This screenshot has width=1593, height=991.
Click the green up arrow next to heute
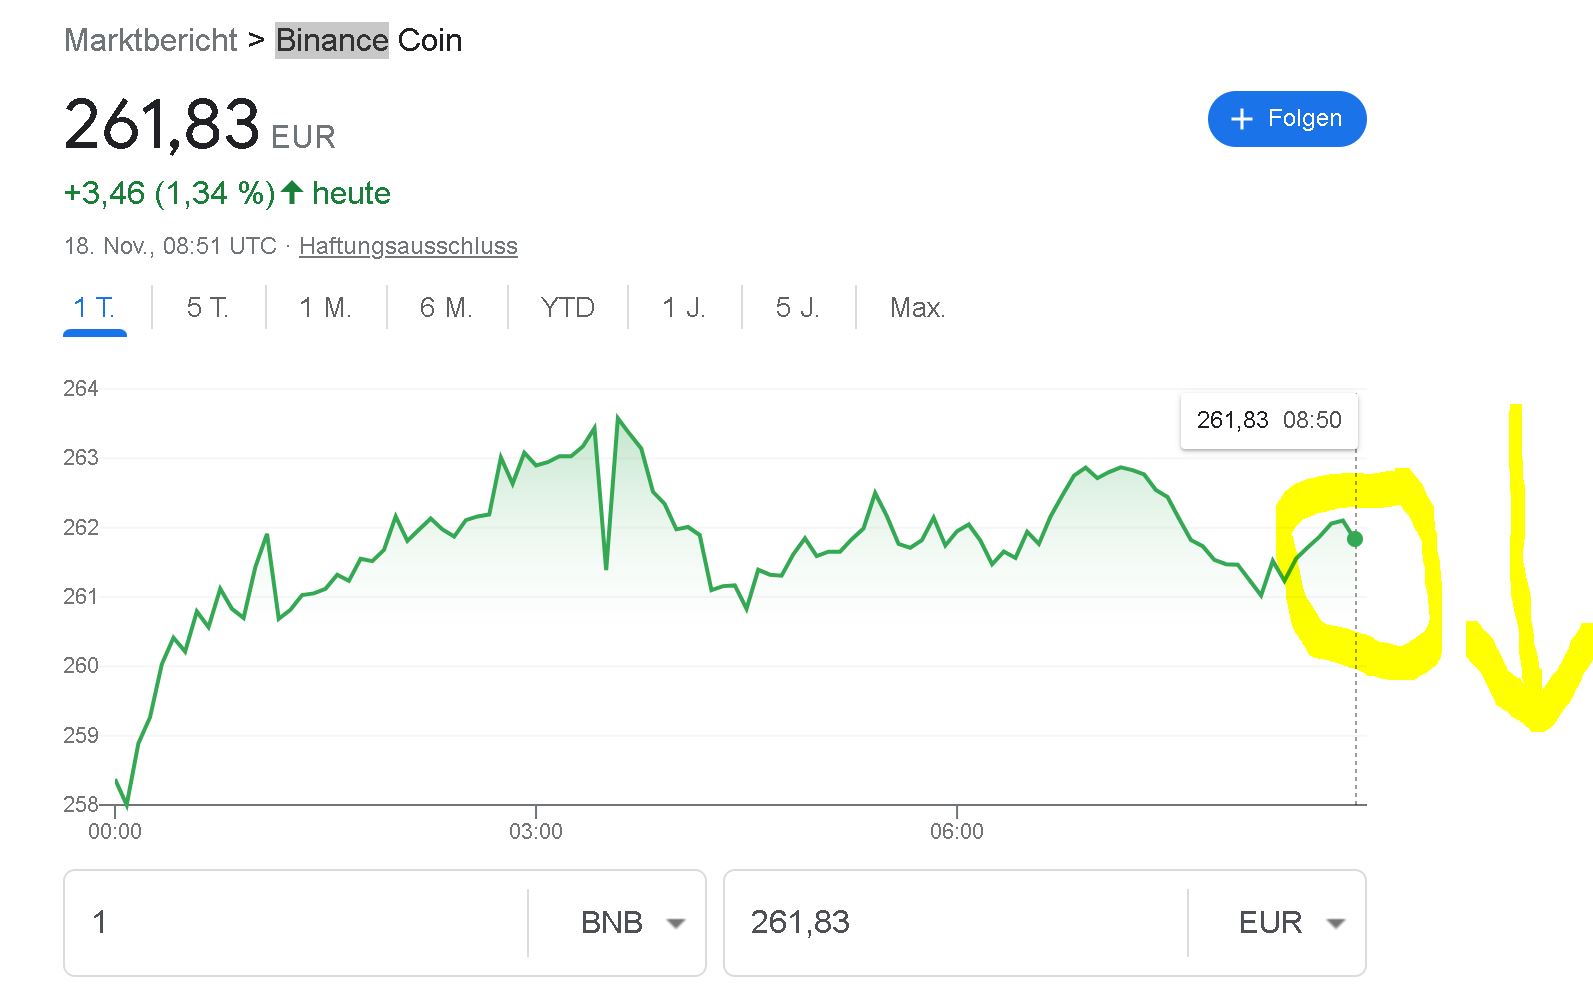pos(292,192)
